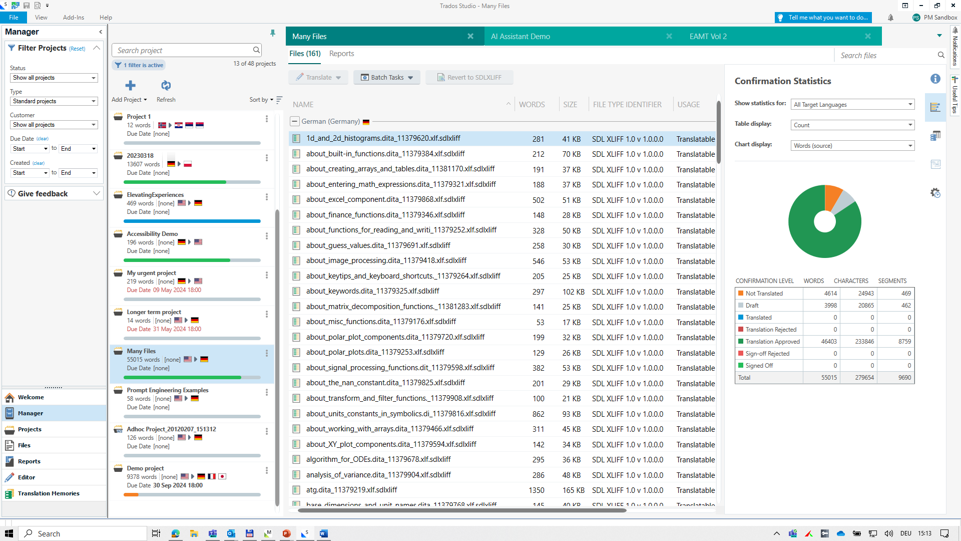Switch to the Reports tab

tap(341, 54)
